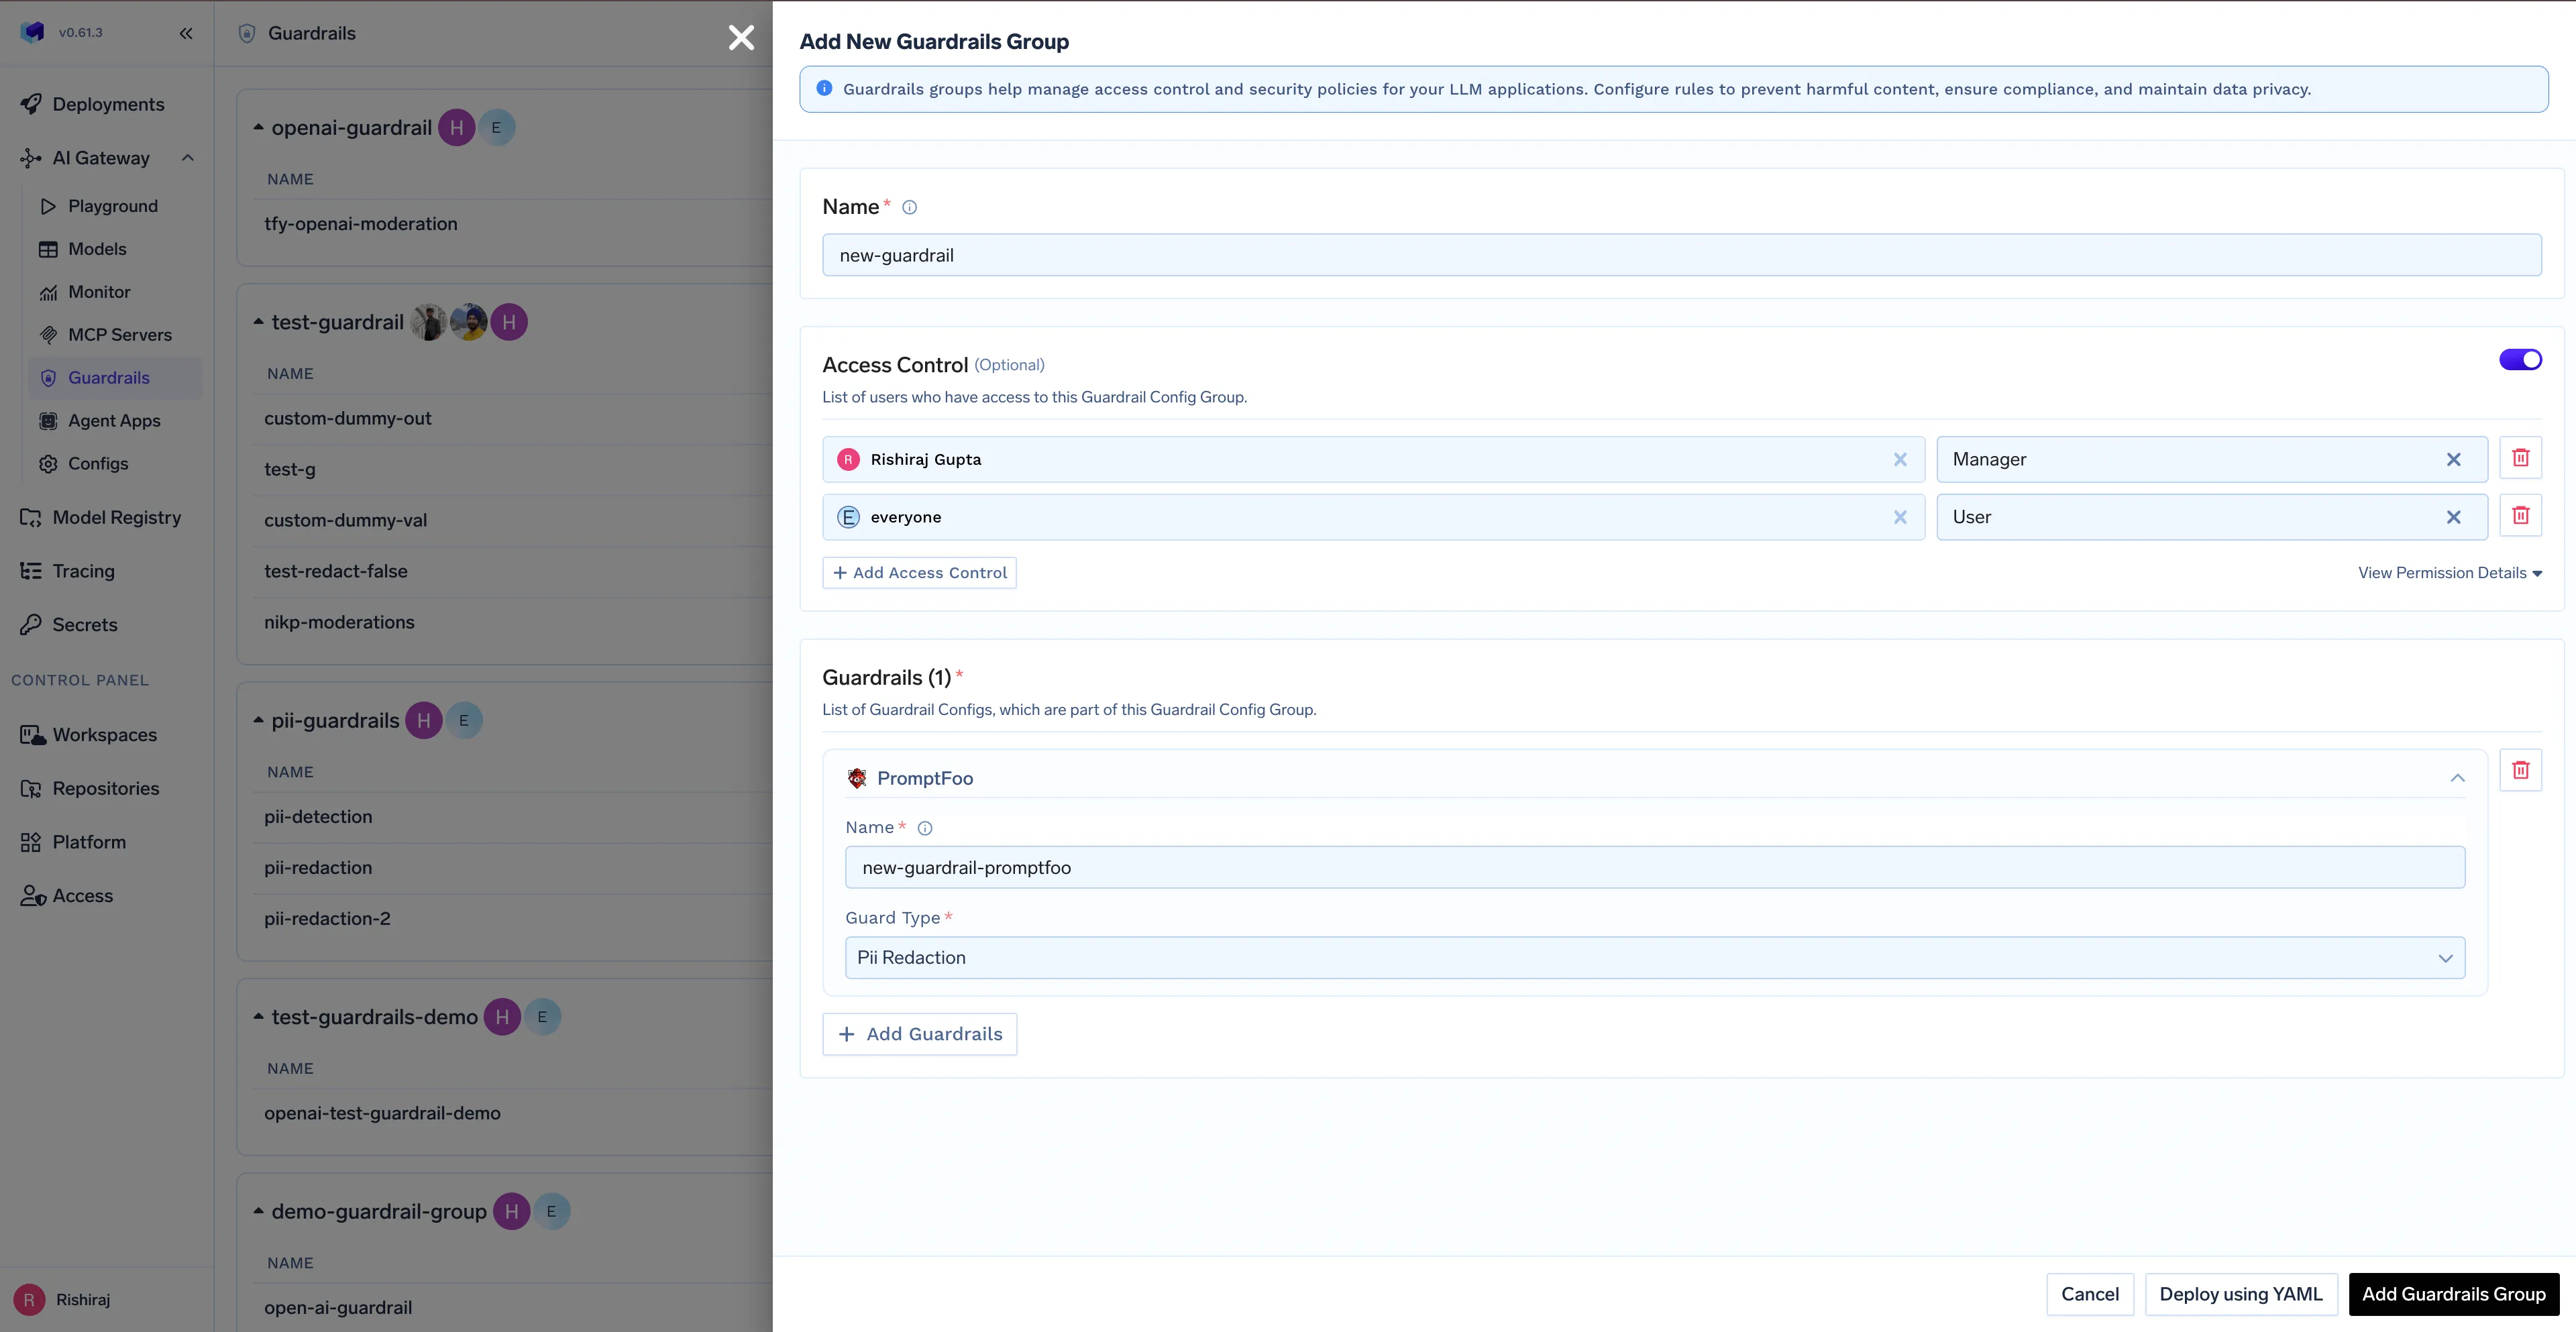Screen dimensions: 2576x1332
Task: Disable the Access Control toggle
Action: (2520, 359)
